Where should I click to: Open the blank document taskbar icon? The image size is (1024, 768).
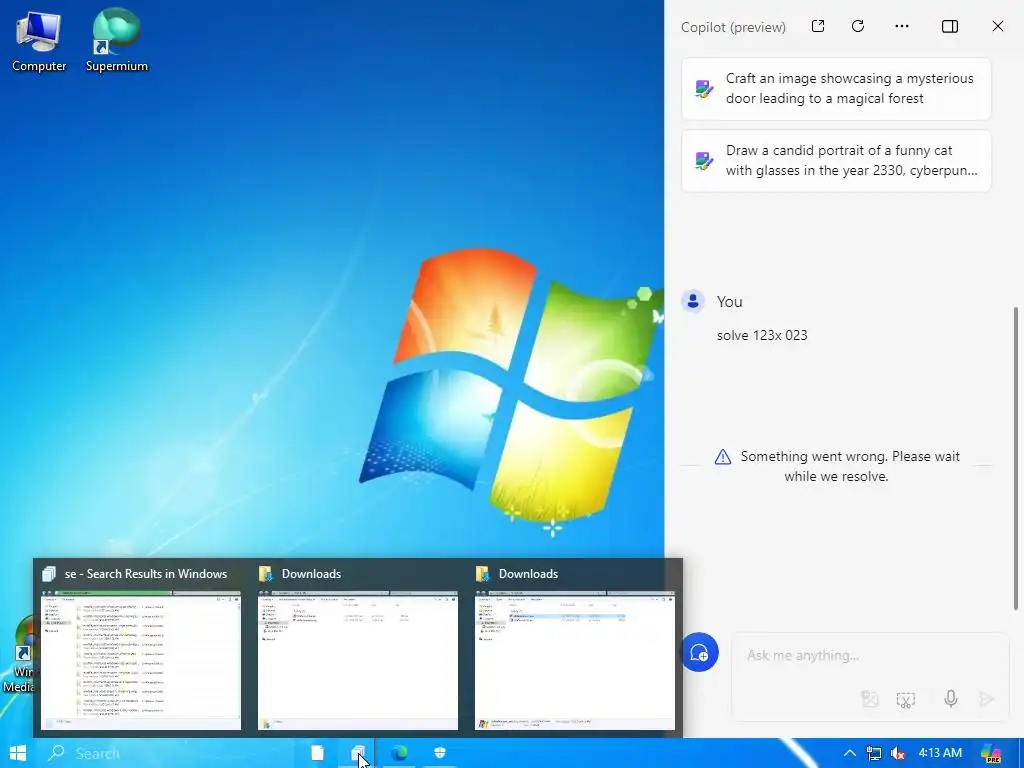click(x=317, y=754)
